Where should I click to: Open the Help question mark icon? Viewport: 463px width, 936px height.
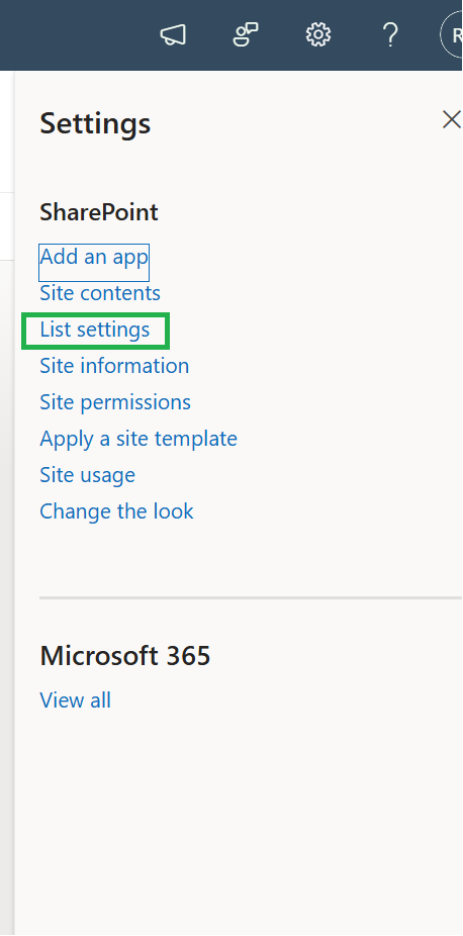[x=390, y=36]
